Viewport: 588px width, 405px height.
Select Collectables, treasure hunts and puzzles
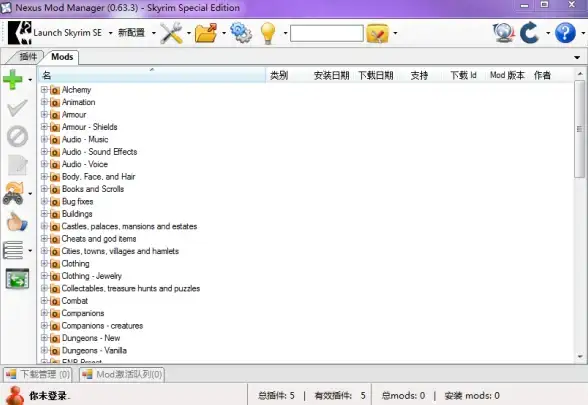[130, 288]
